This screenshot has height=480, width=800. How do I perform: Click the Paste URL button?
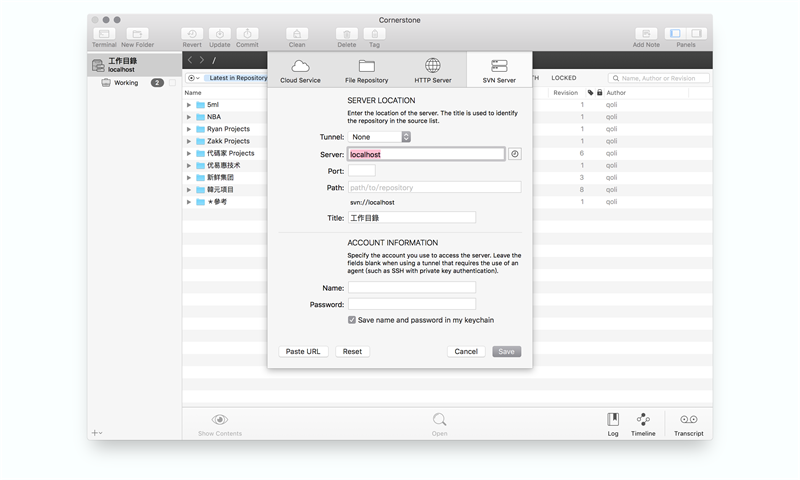tap(303, 352)
